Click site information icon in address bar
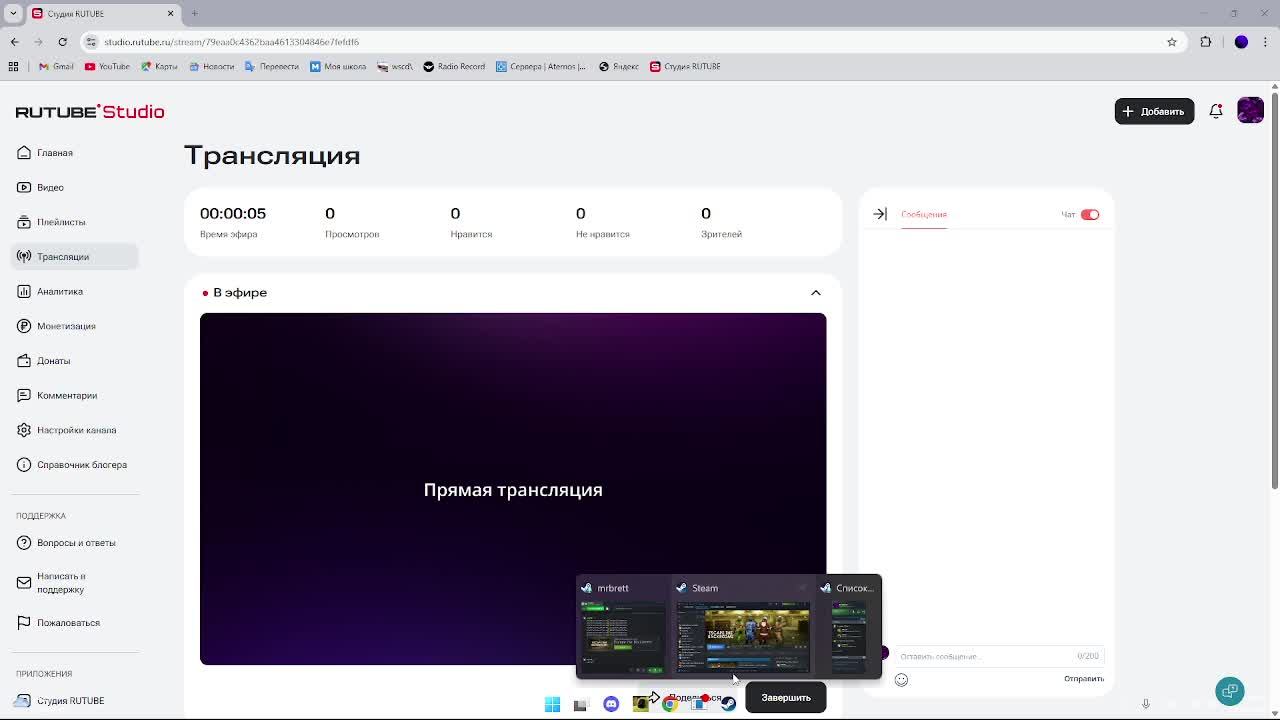 click(x=91, y=42)
